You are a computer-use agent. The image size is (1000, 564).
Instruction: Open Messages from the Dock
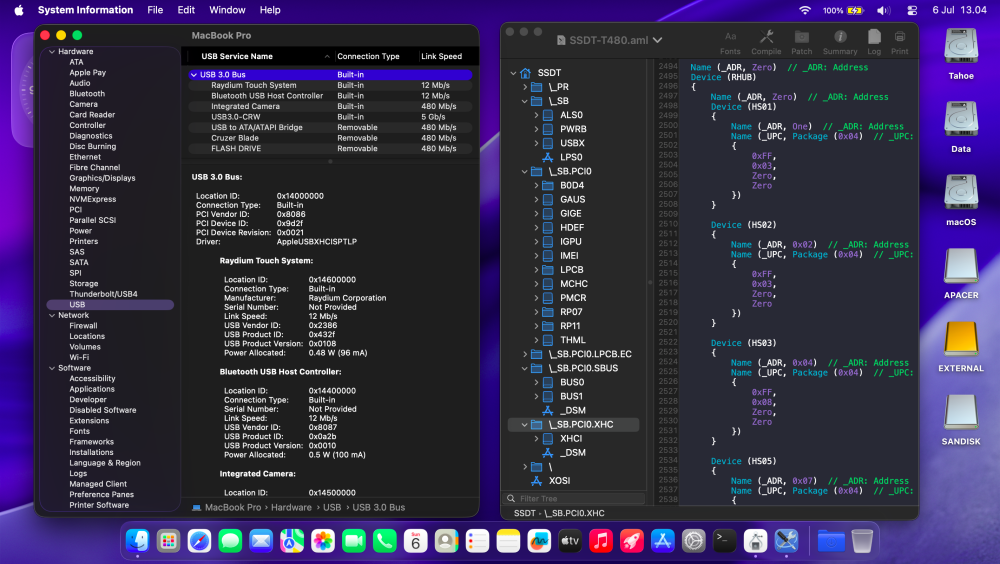(230, 541)
